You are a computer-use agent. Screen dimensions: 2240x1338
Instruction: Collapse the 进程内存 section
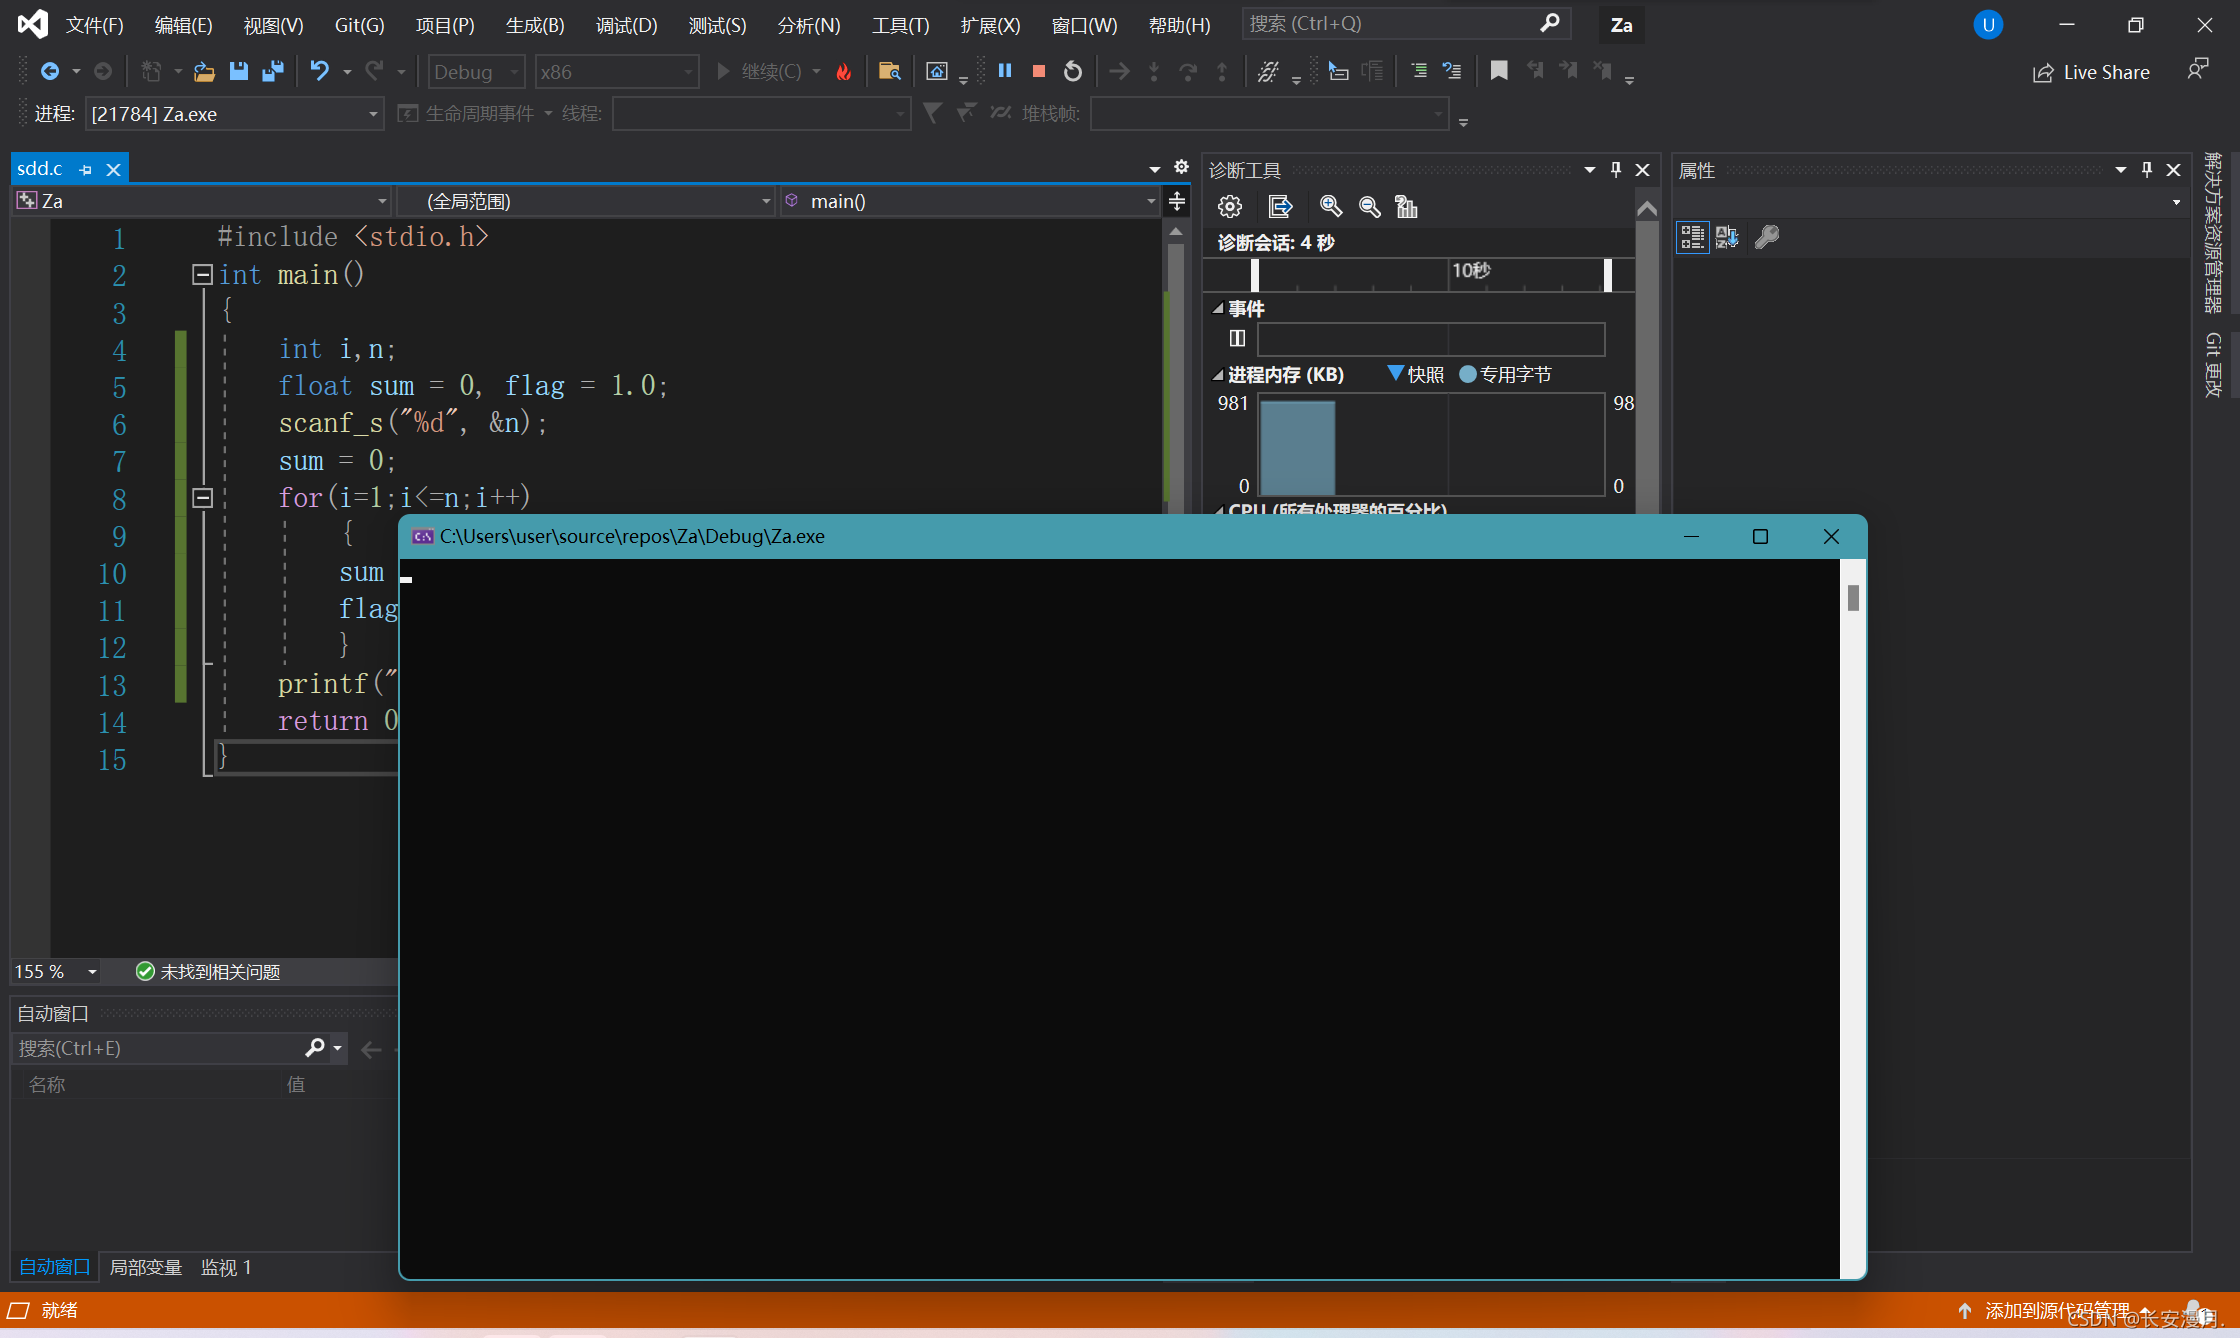(x=1218, y=375)
